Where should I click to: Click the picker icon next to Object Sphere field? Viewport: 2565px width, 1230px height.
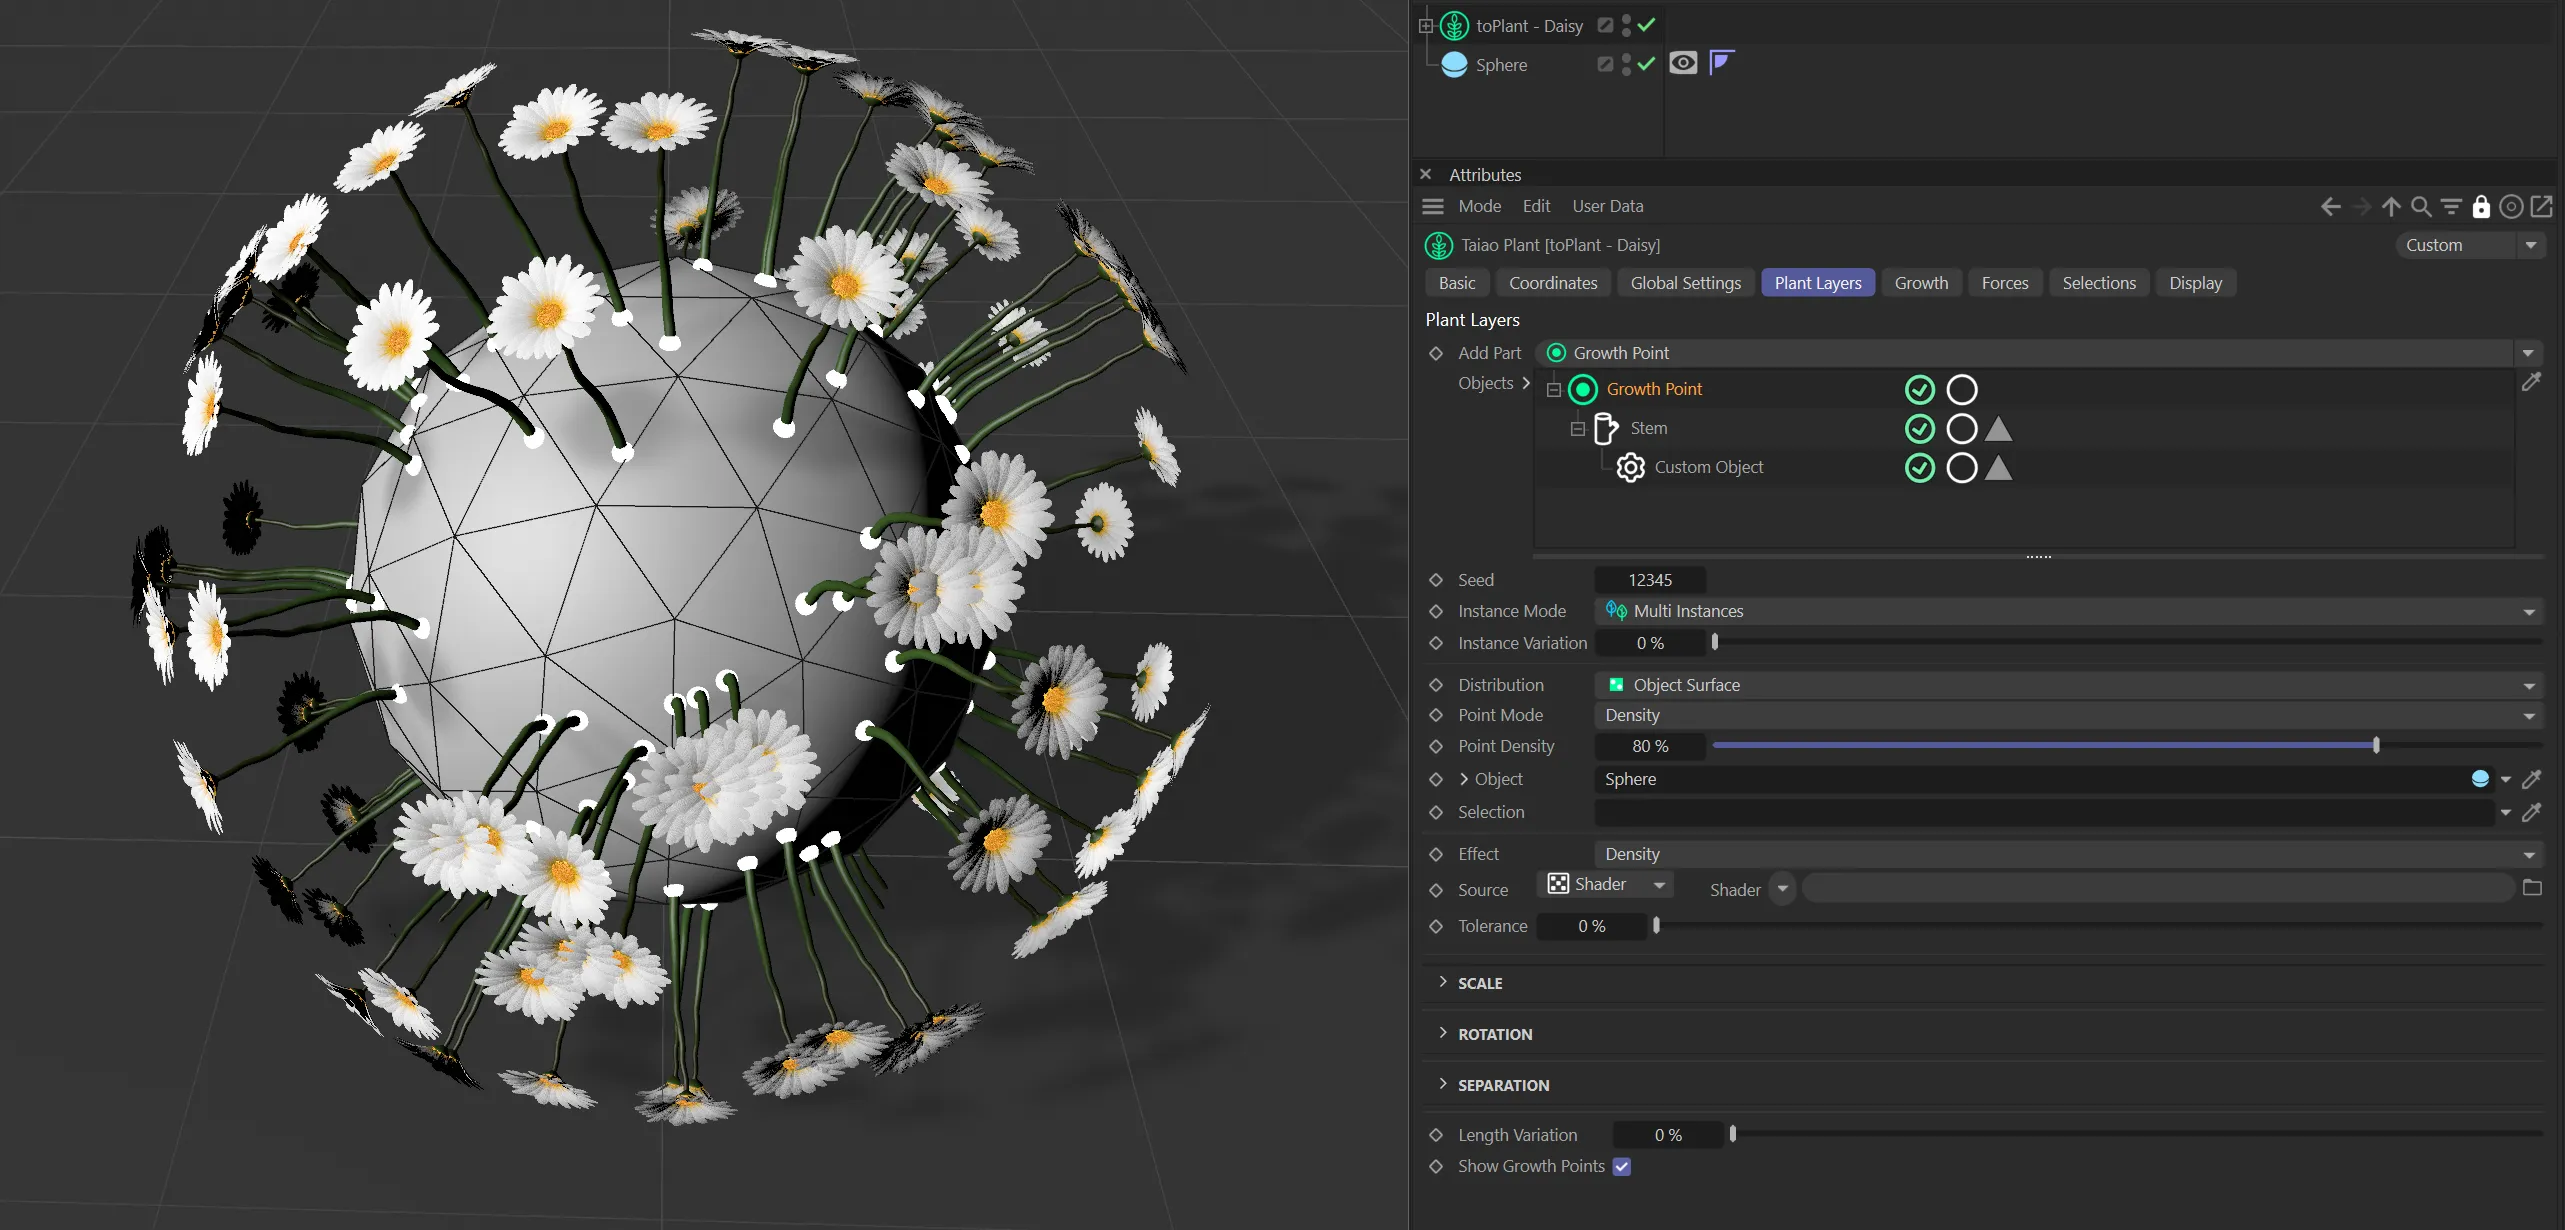coord(2532,779)
